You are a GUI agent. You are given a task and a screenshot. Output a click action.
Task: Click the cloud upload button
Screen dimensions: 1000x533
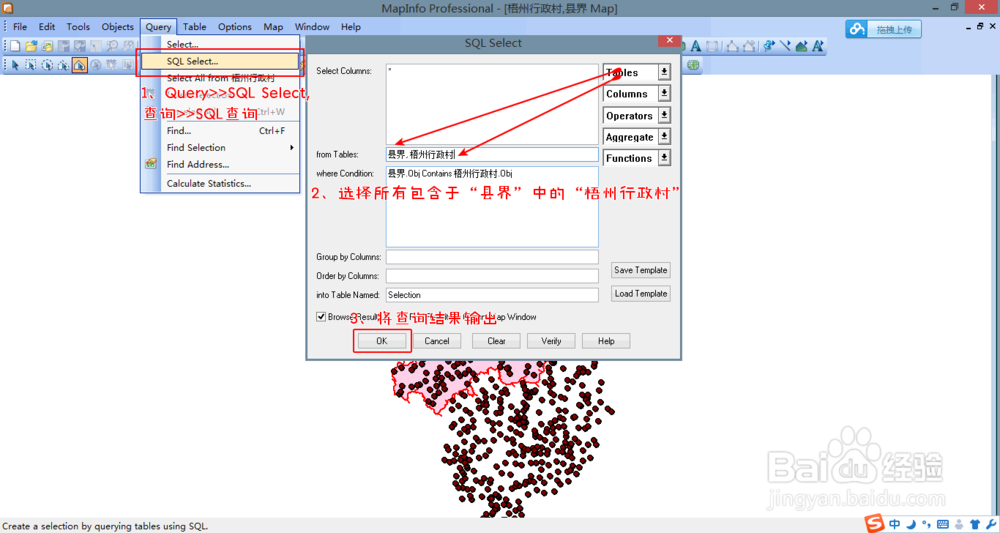(883, 29)
